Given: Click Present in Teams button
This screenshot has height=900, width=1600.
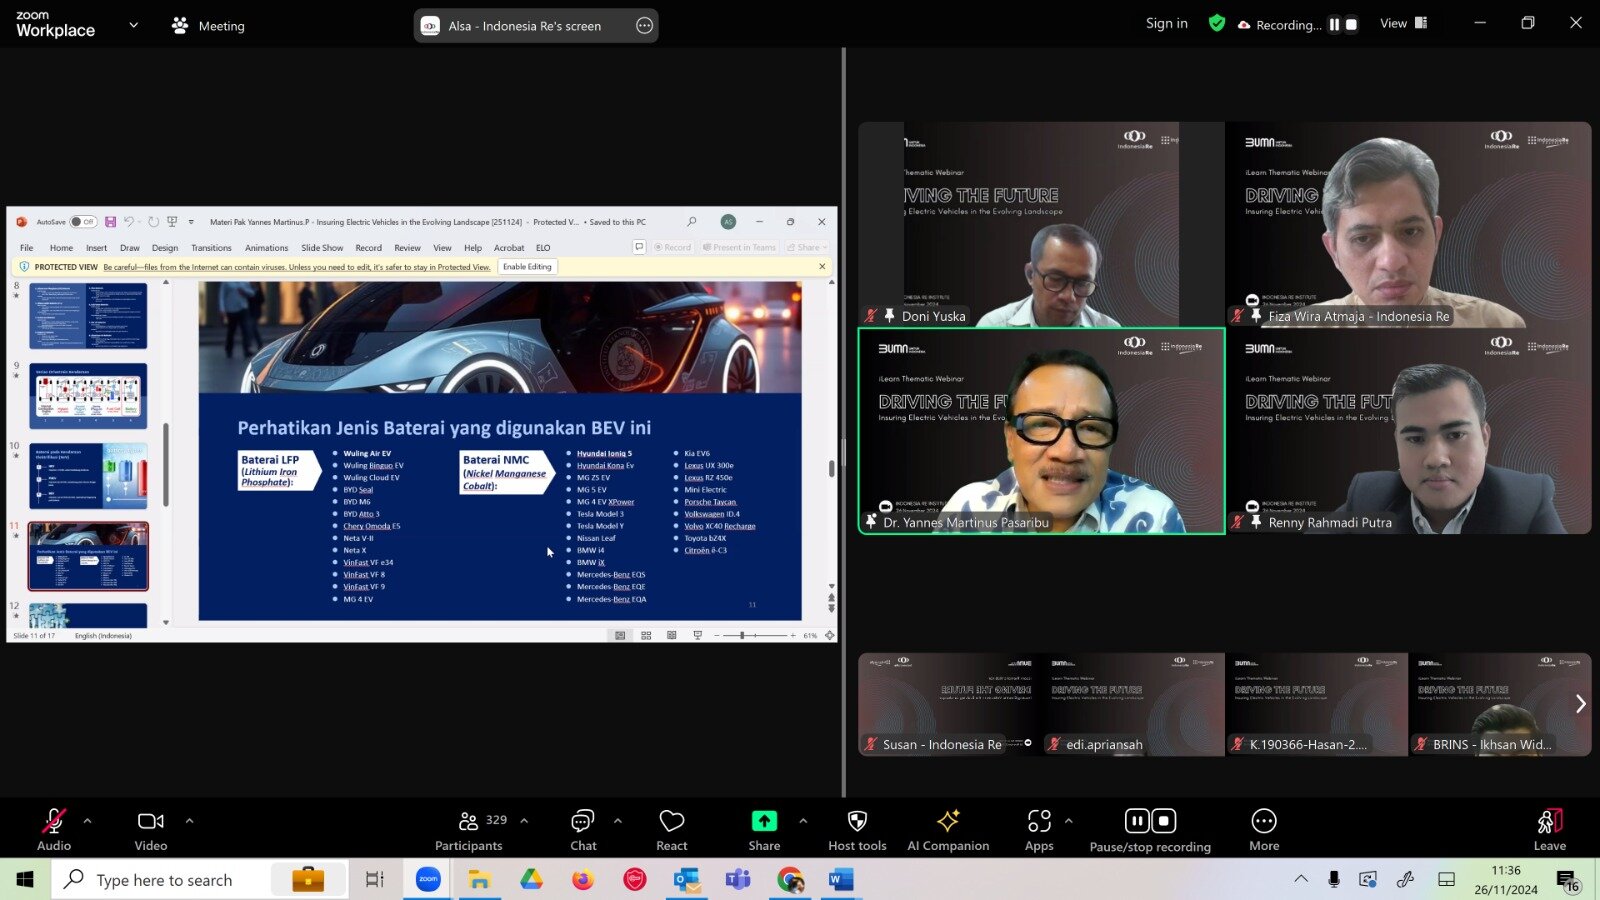Looking at the screenshot, I should 739,247.
